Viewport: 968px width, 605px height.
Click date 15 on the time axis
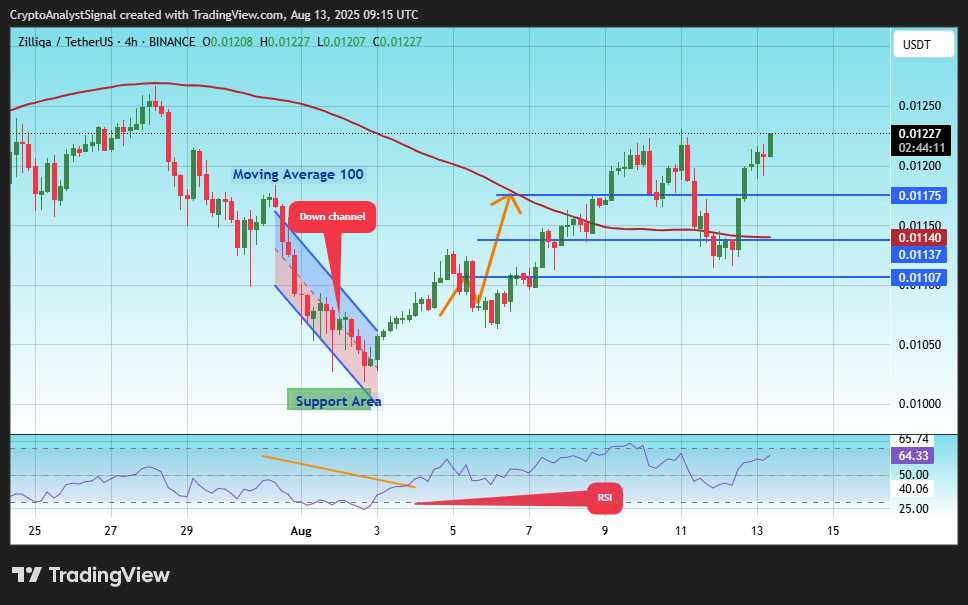click(833, 530)
